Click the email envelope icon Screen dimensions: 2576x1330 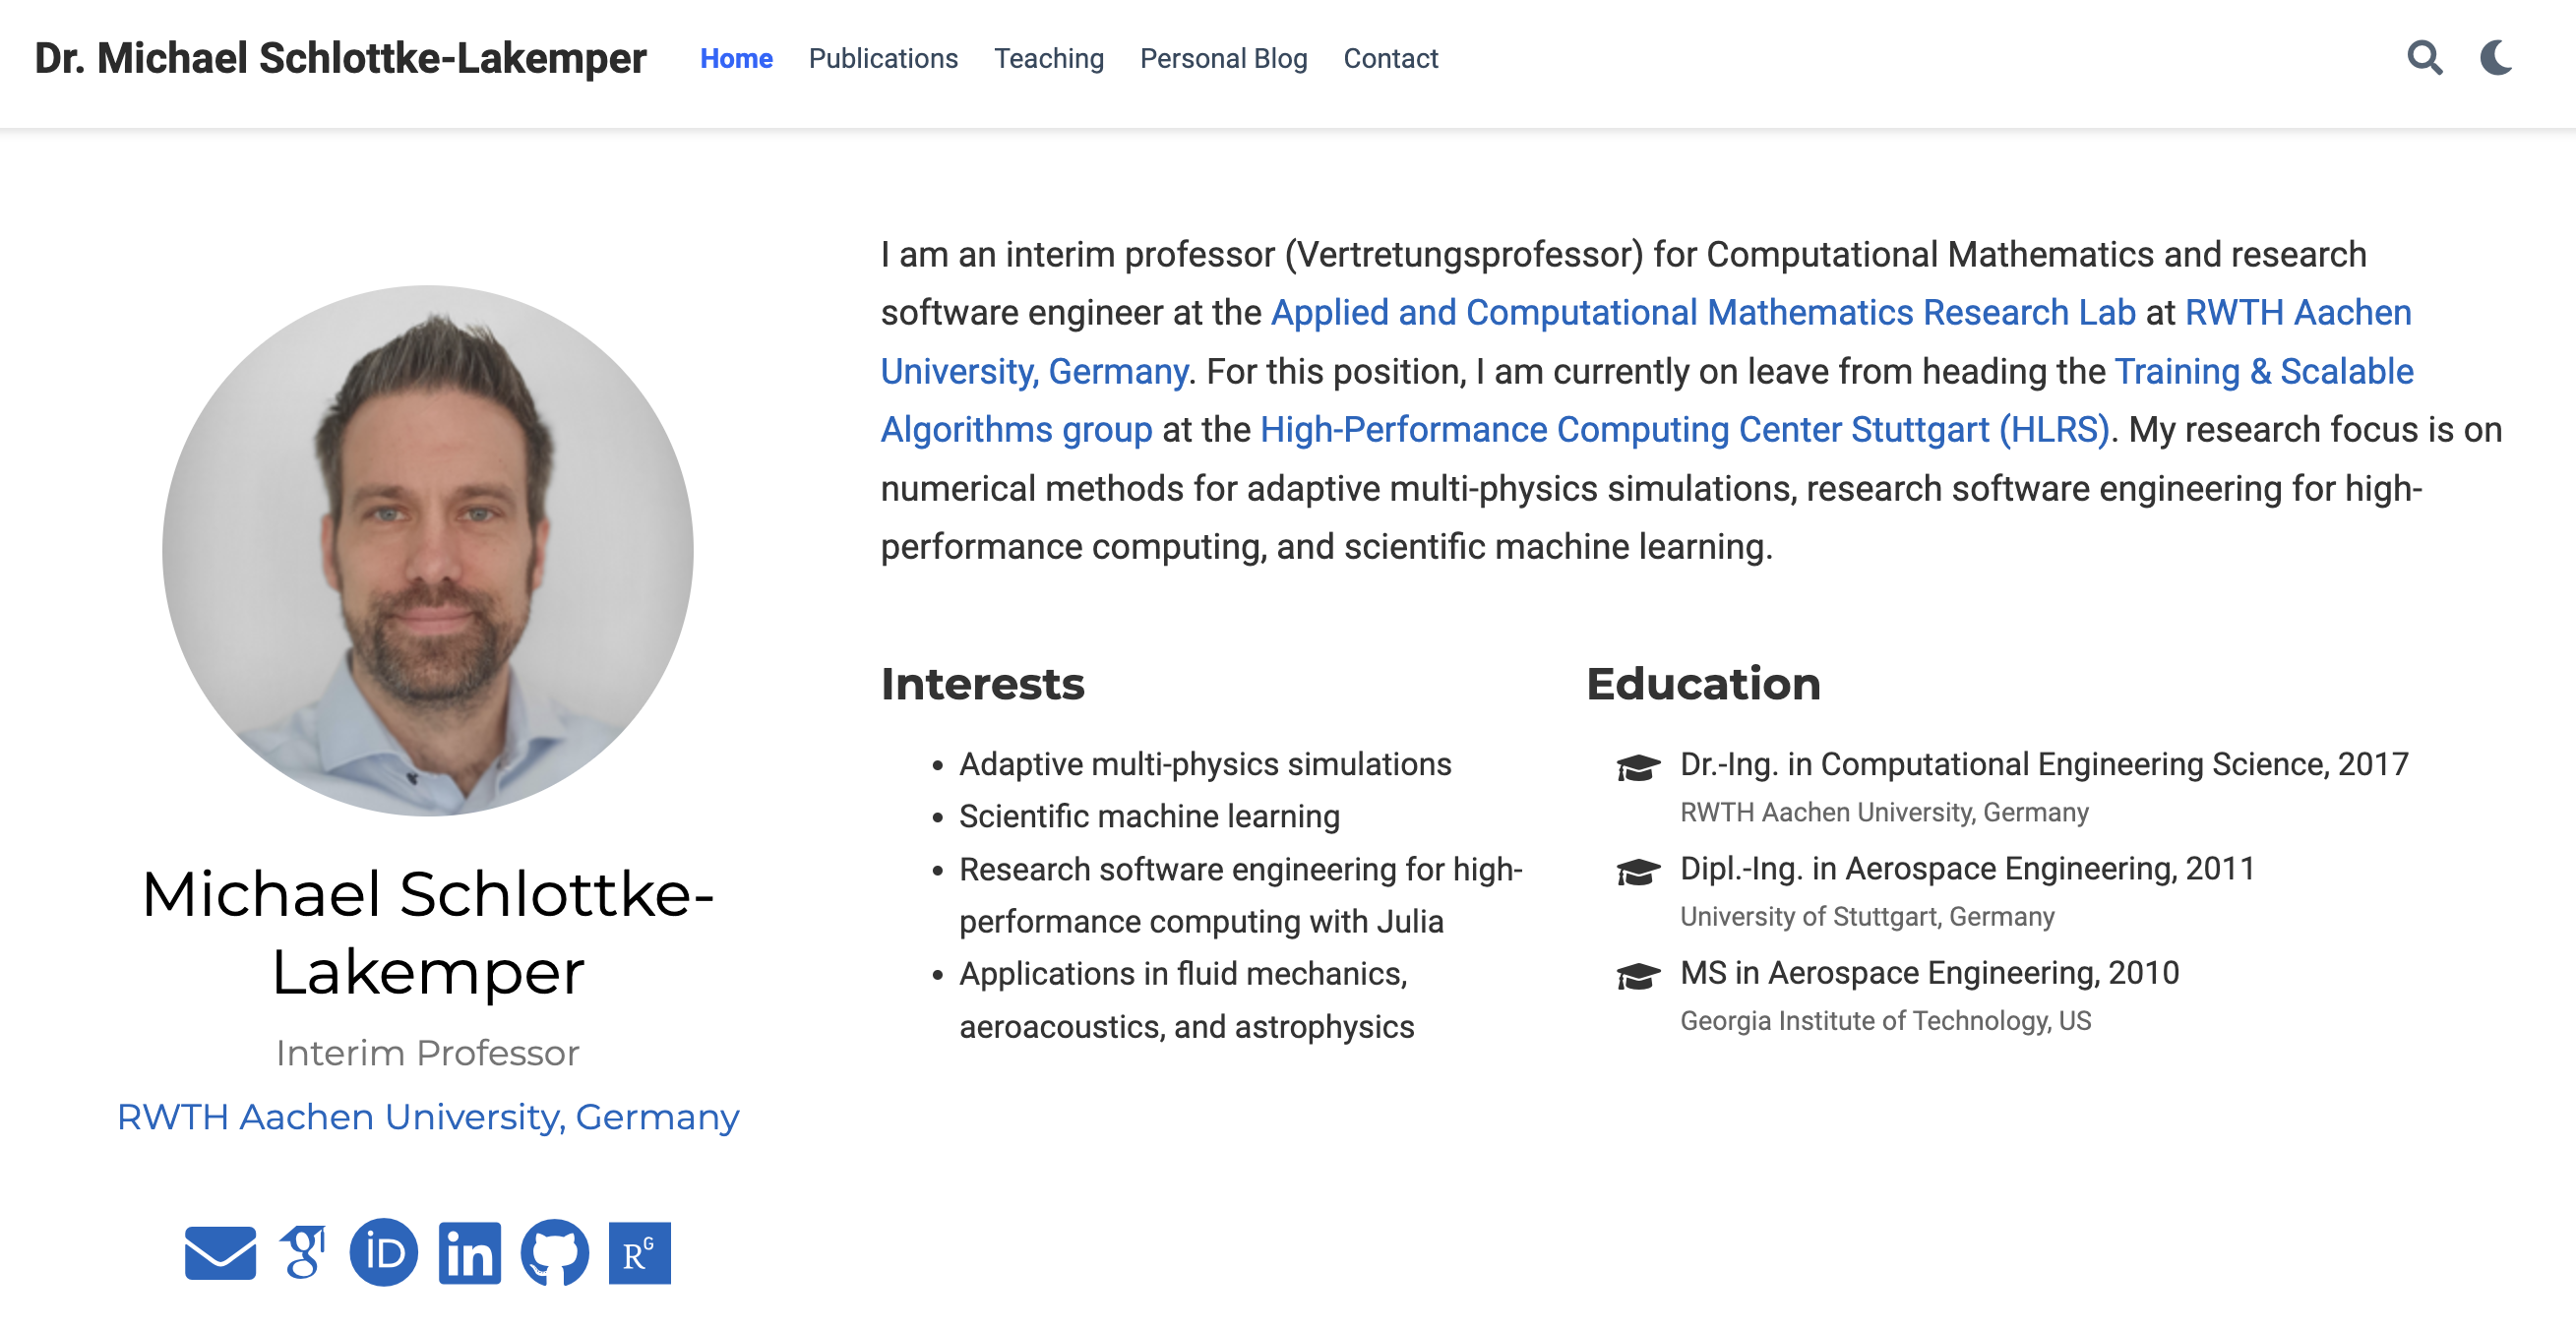220,1253
